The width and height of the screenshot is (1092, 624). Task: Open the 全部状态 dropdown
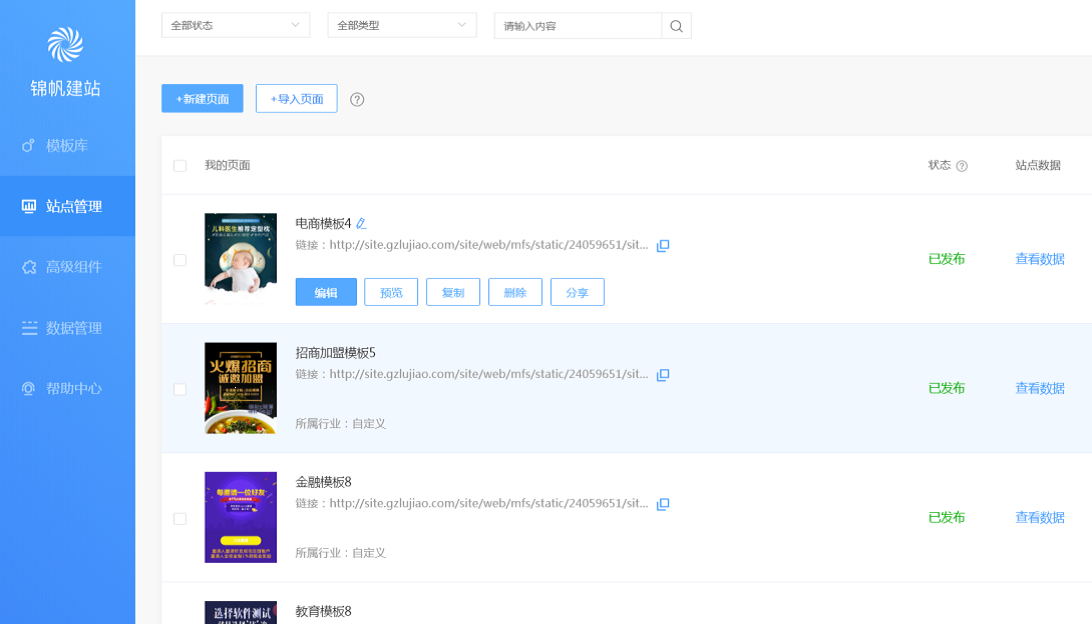pos(235,25)
